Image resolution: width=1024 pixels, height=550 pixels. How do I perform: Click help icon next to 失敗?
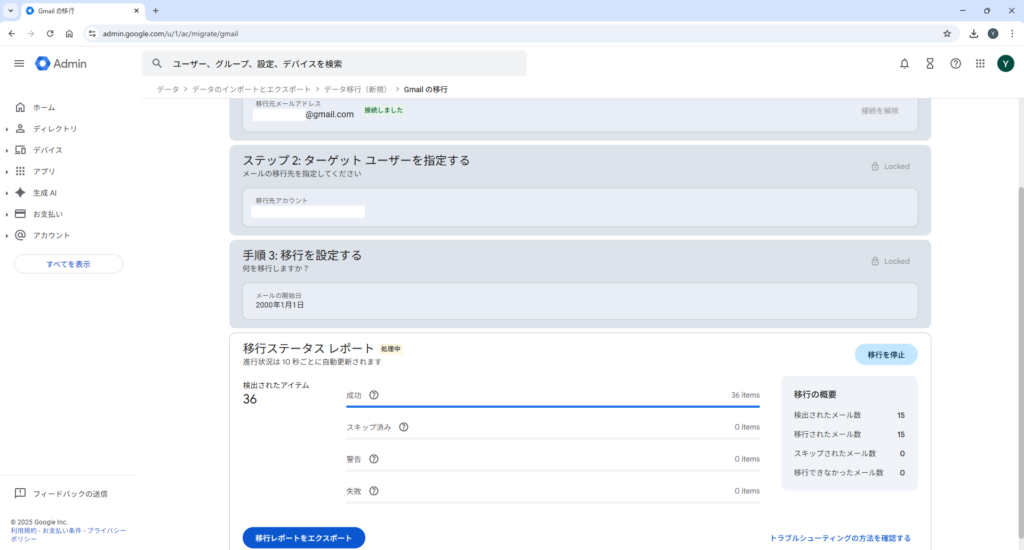pyautogui.click(x=374, y=491)
